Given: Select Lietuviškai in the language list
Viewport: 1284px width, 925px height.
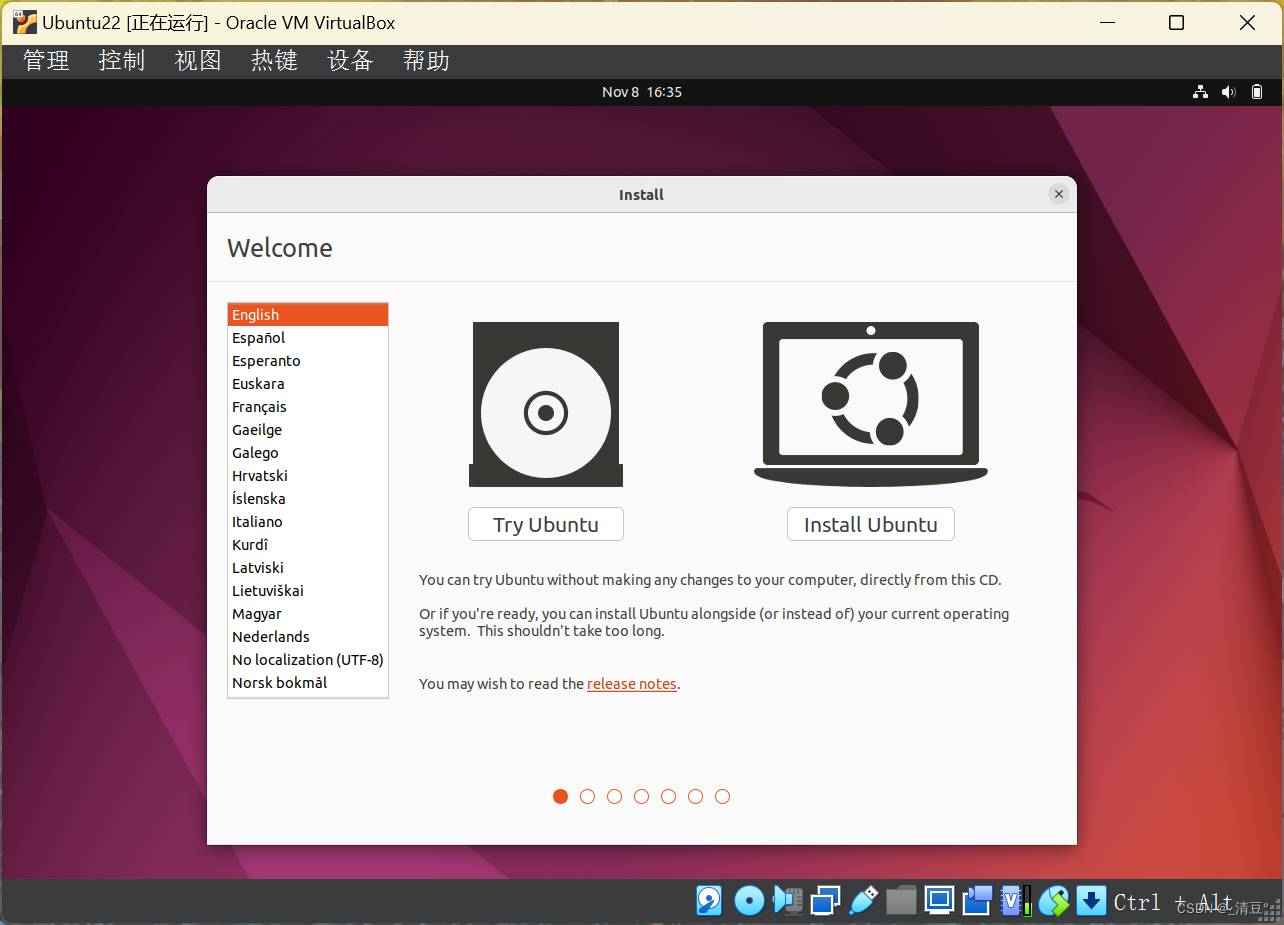Looking at the screenshot, I should (x=308, y=591).
